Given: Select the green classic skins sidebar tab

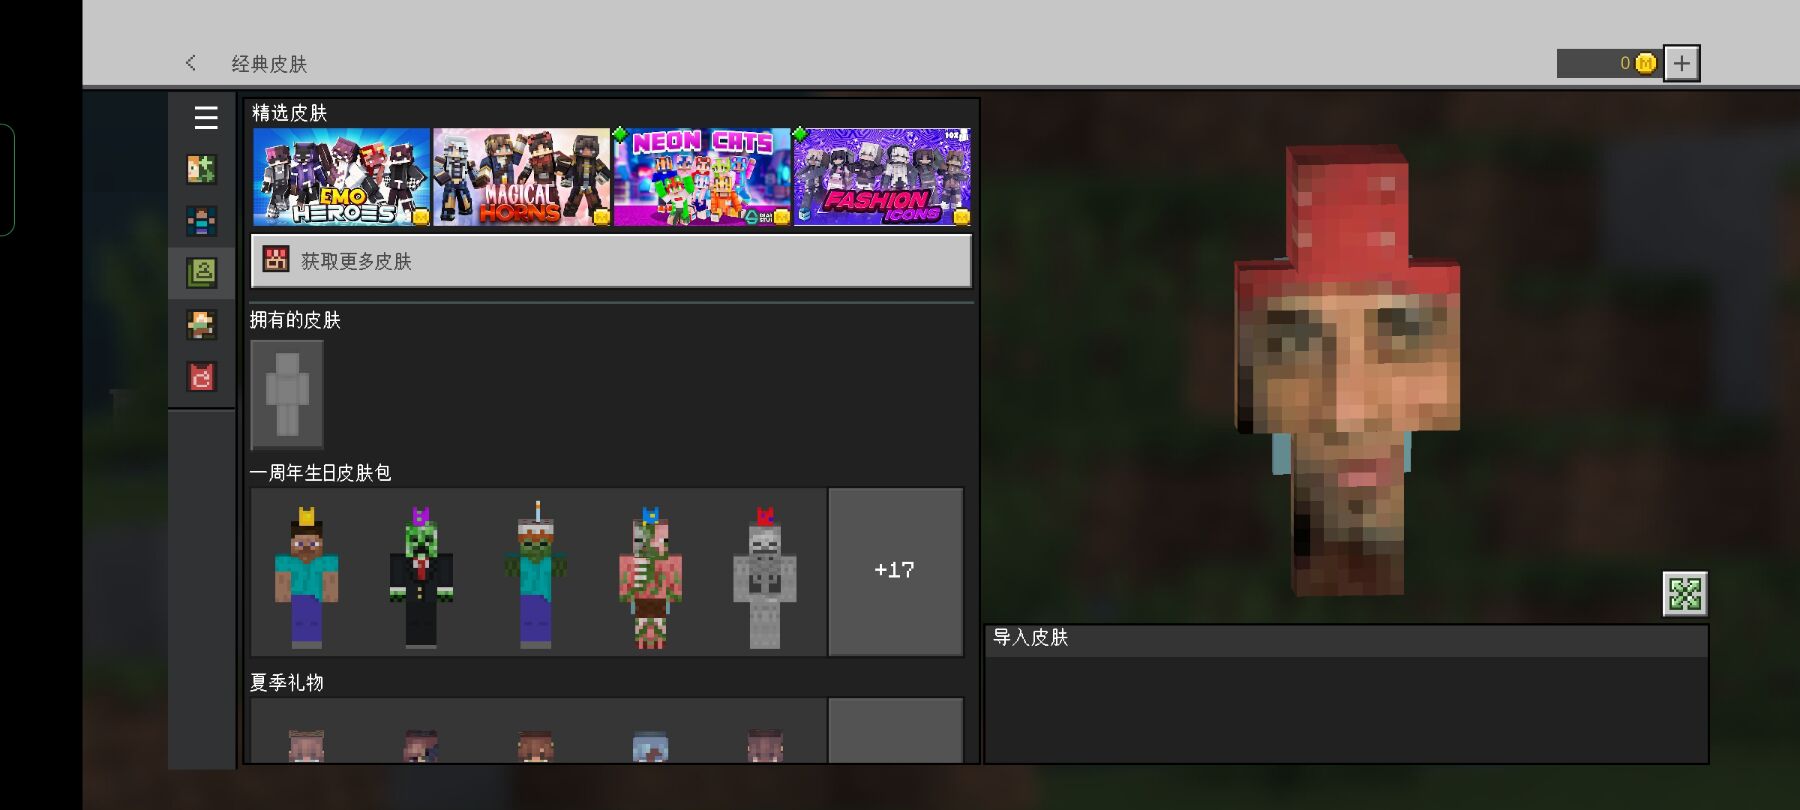Looking at the screenshot, I should (201, 272).
